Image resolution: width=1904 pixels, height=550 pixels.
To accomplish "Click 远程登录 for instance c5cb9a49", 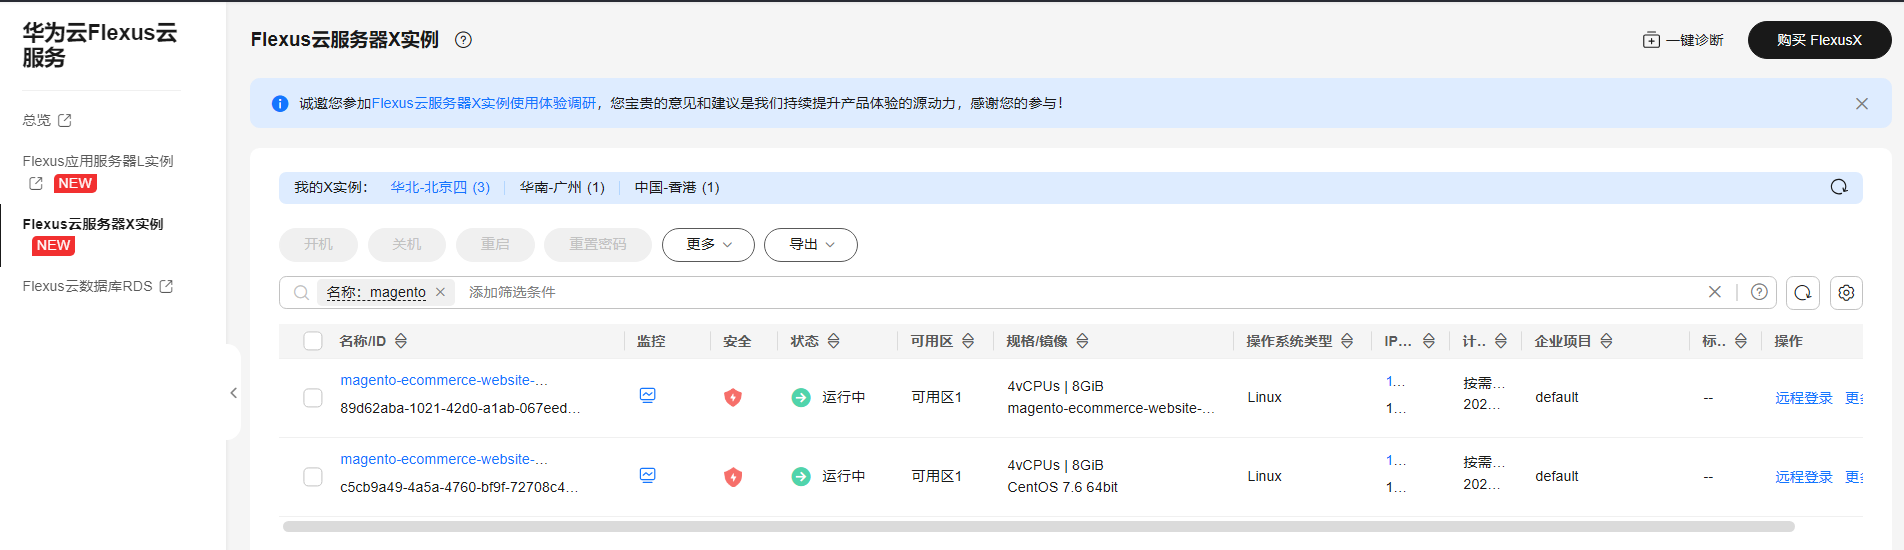I will click(1804, 477).
